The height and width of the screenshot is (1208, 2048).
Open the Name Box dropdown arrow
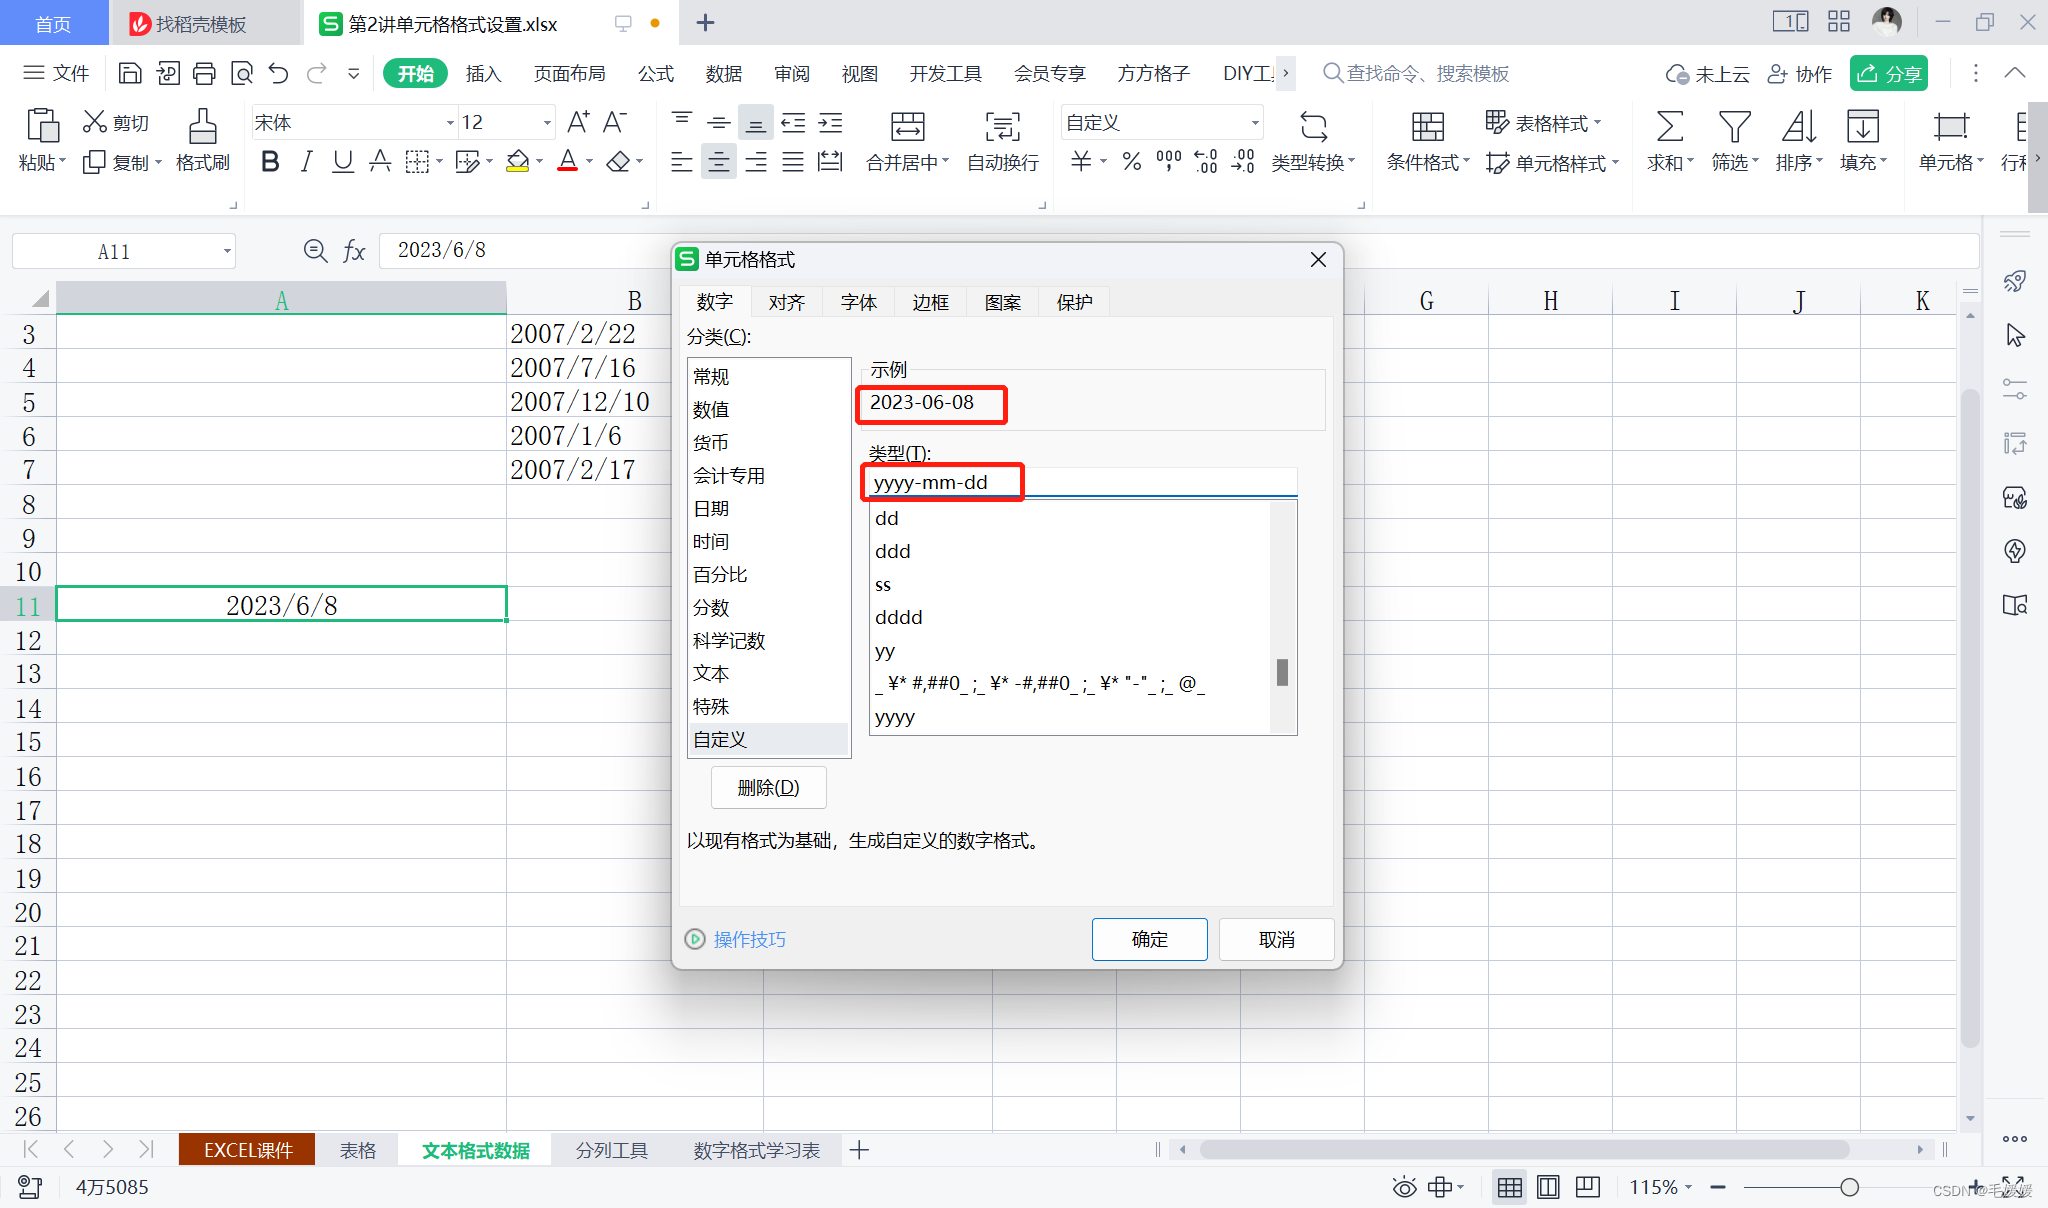pos(227,252)
